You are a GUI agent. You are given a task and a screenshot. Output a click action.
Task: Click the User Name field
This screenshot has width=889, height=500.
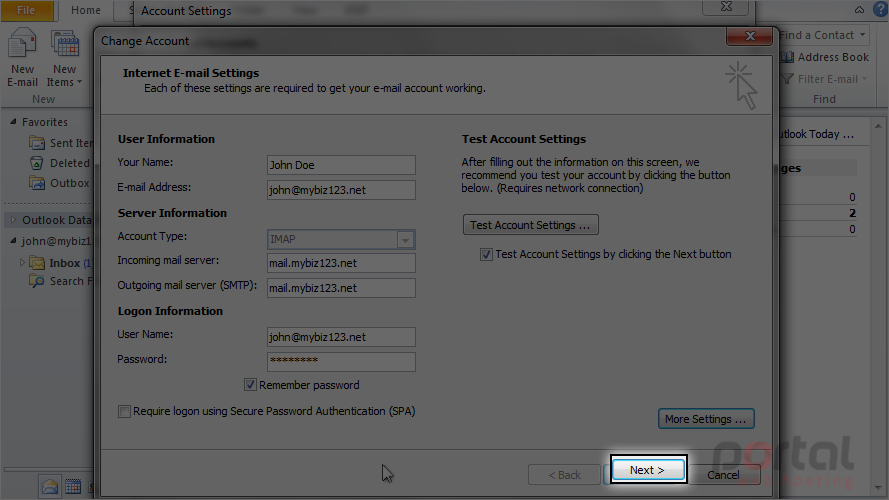(x=341, y=337)
